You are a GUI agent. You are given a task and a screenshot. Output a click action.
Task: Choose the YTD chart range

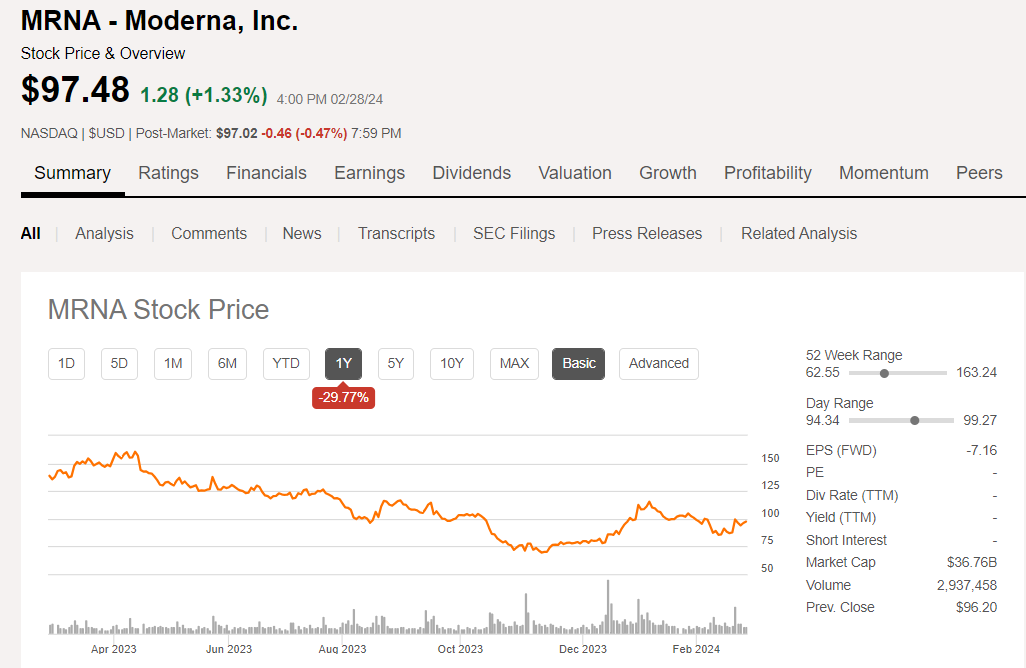coord(286,363)
